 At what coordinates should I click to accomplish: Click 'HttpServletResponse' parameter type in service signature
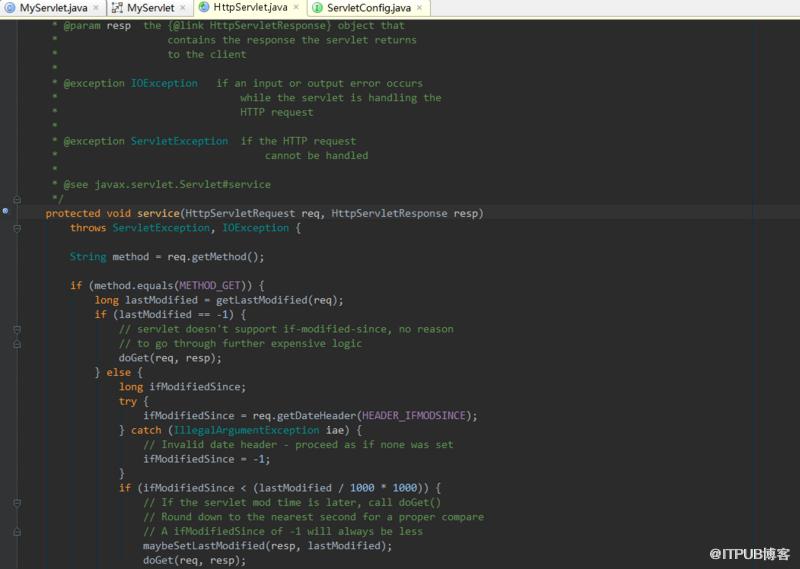(389, 213)
